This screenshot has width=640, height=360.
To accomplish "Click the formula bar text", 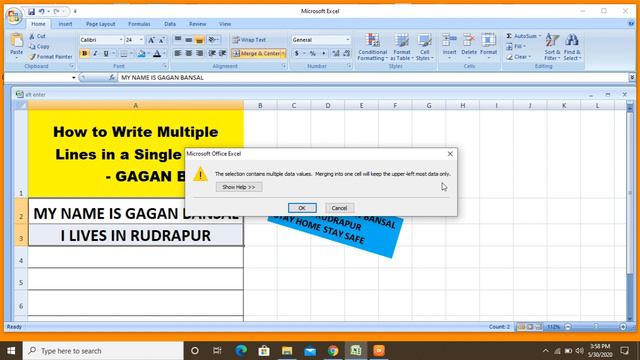I will point(162,78).
